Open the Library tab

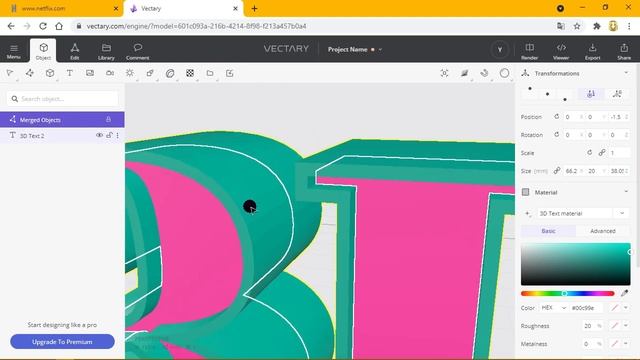pyautogui.click(x=106, y=51)
